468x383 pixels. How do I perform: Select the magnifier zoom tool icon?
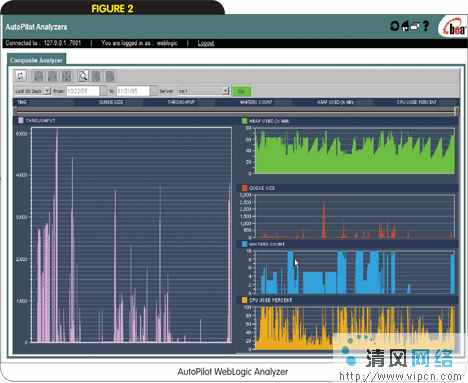point(83,76)
